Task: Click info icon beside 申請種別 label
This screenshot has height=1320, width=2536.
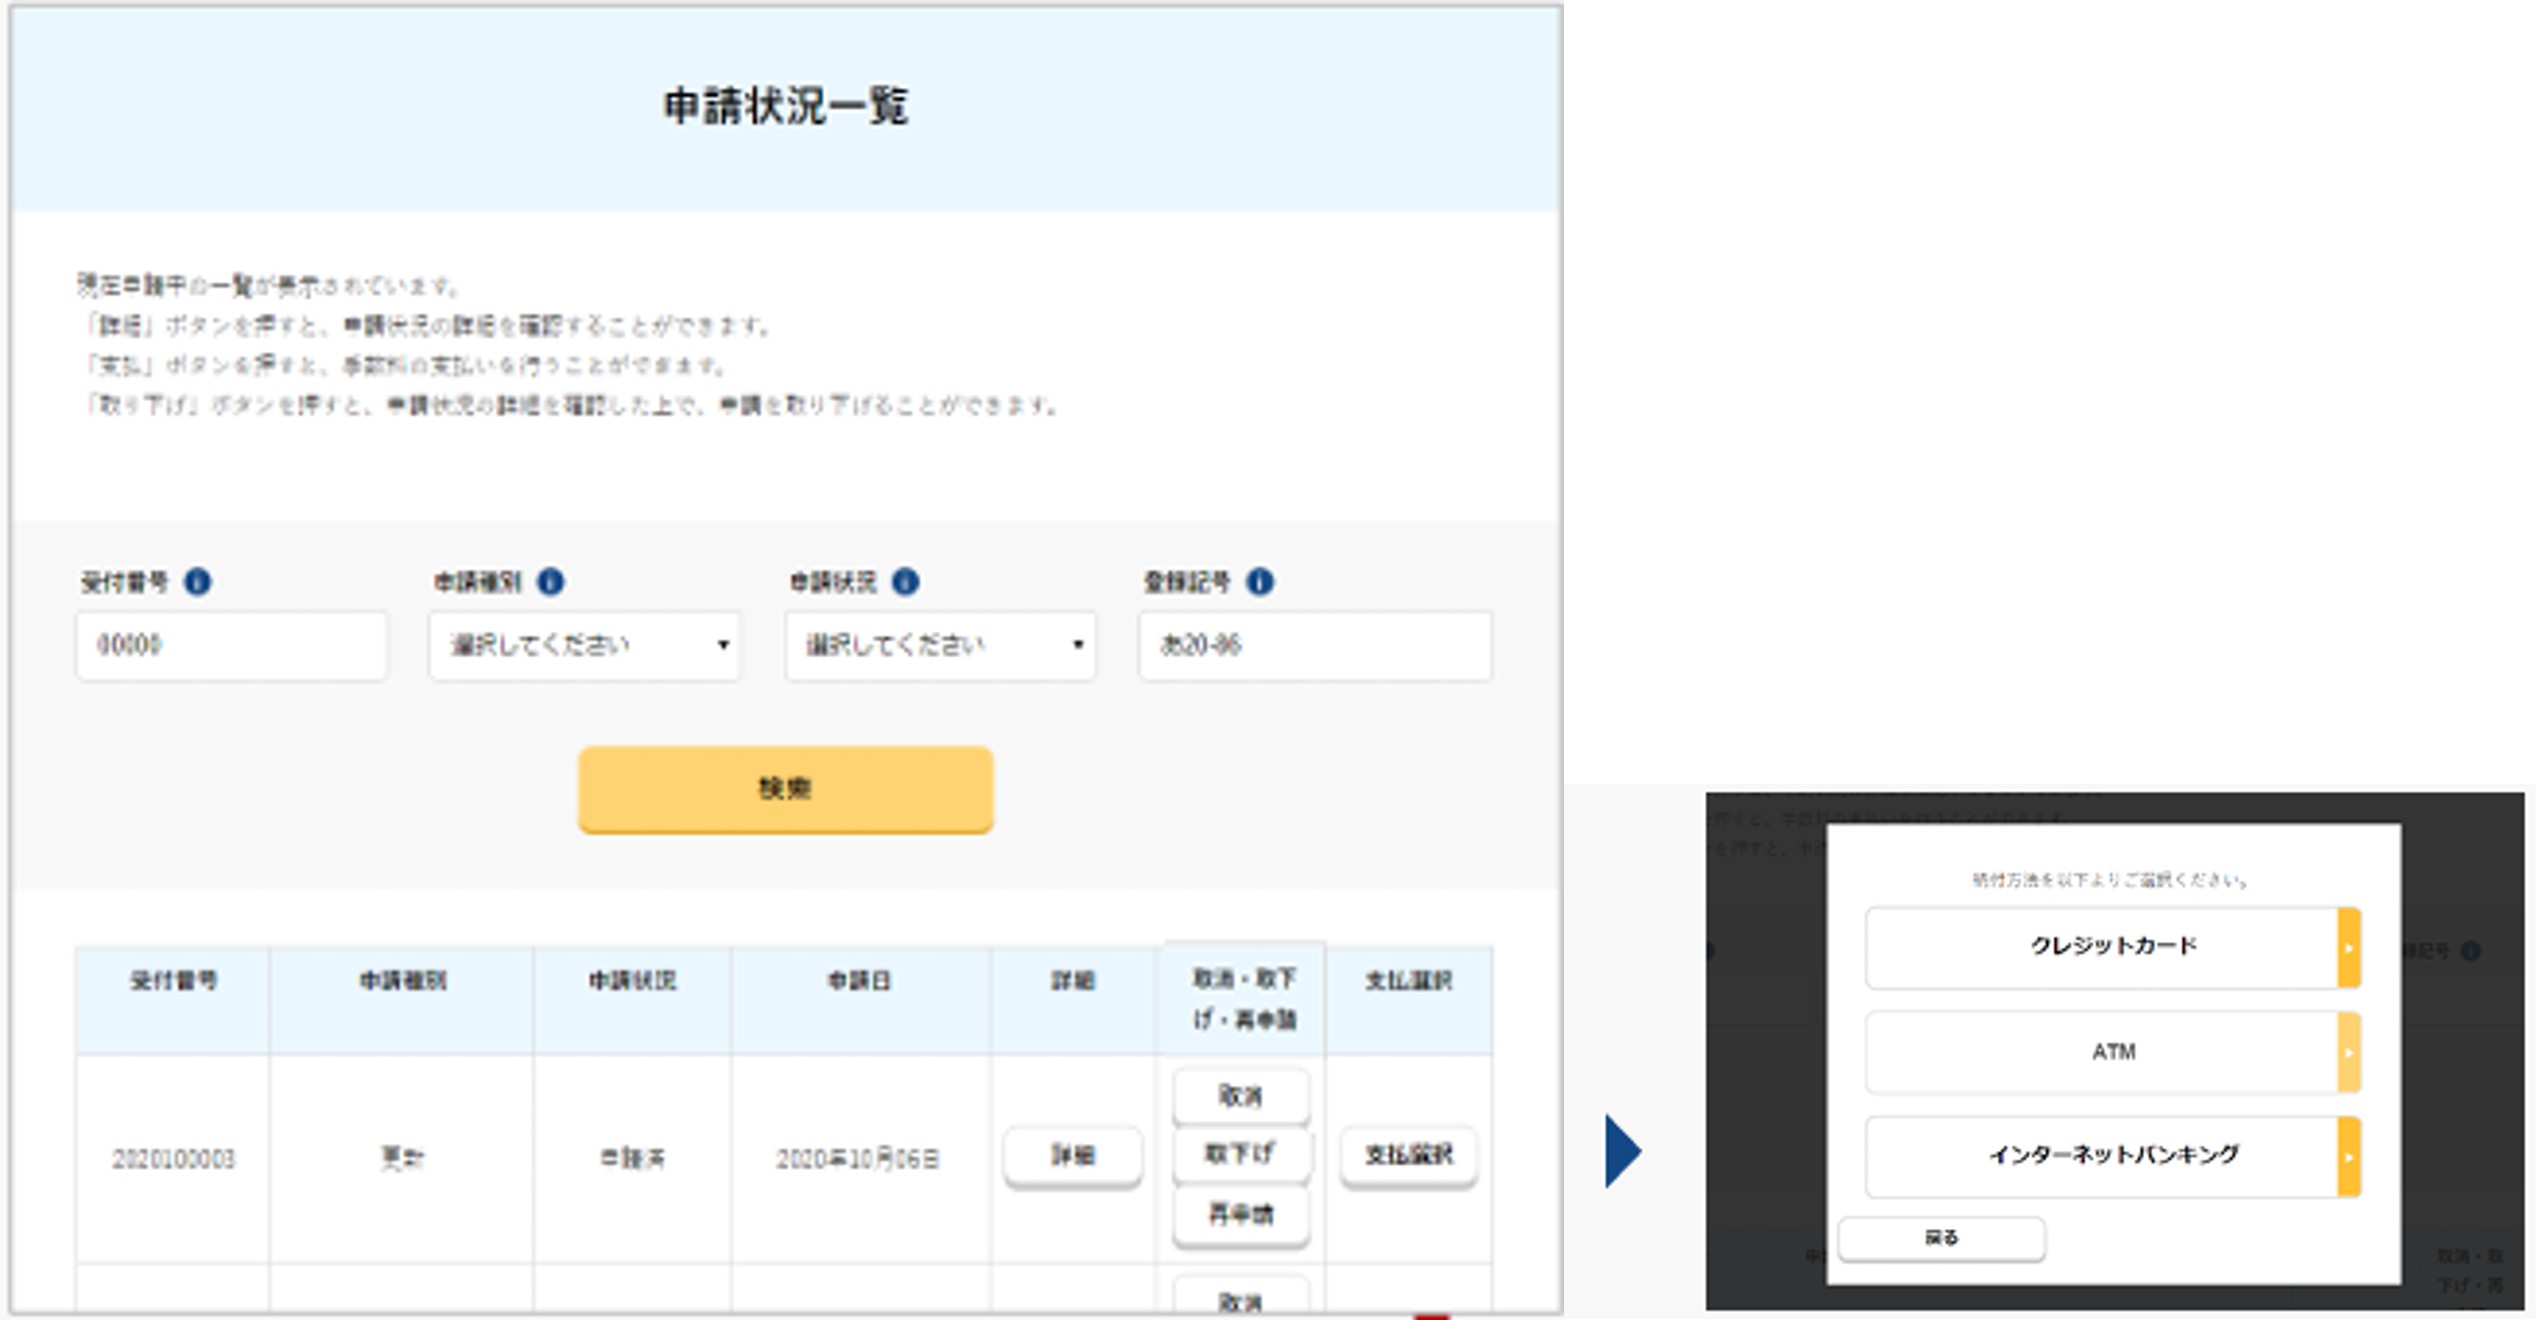Action: (x=551, y=581)
